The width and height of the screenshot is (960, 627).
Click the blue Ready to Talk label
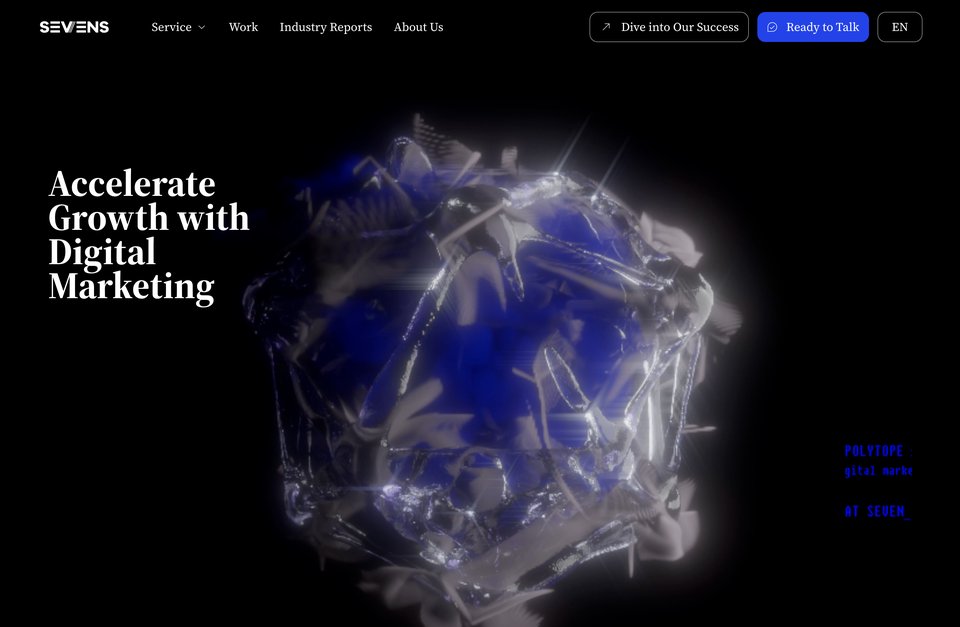[822, 27]
